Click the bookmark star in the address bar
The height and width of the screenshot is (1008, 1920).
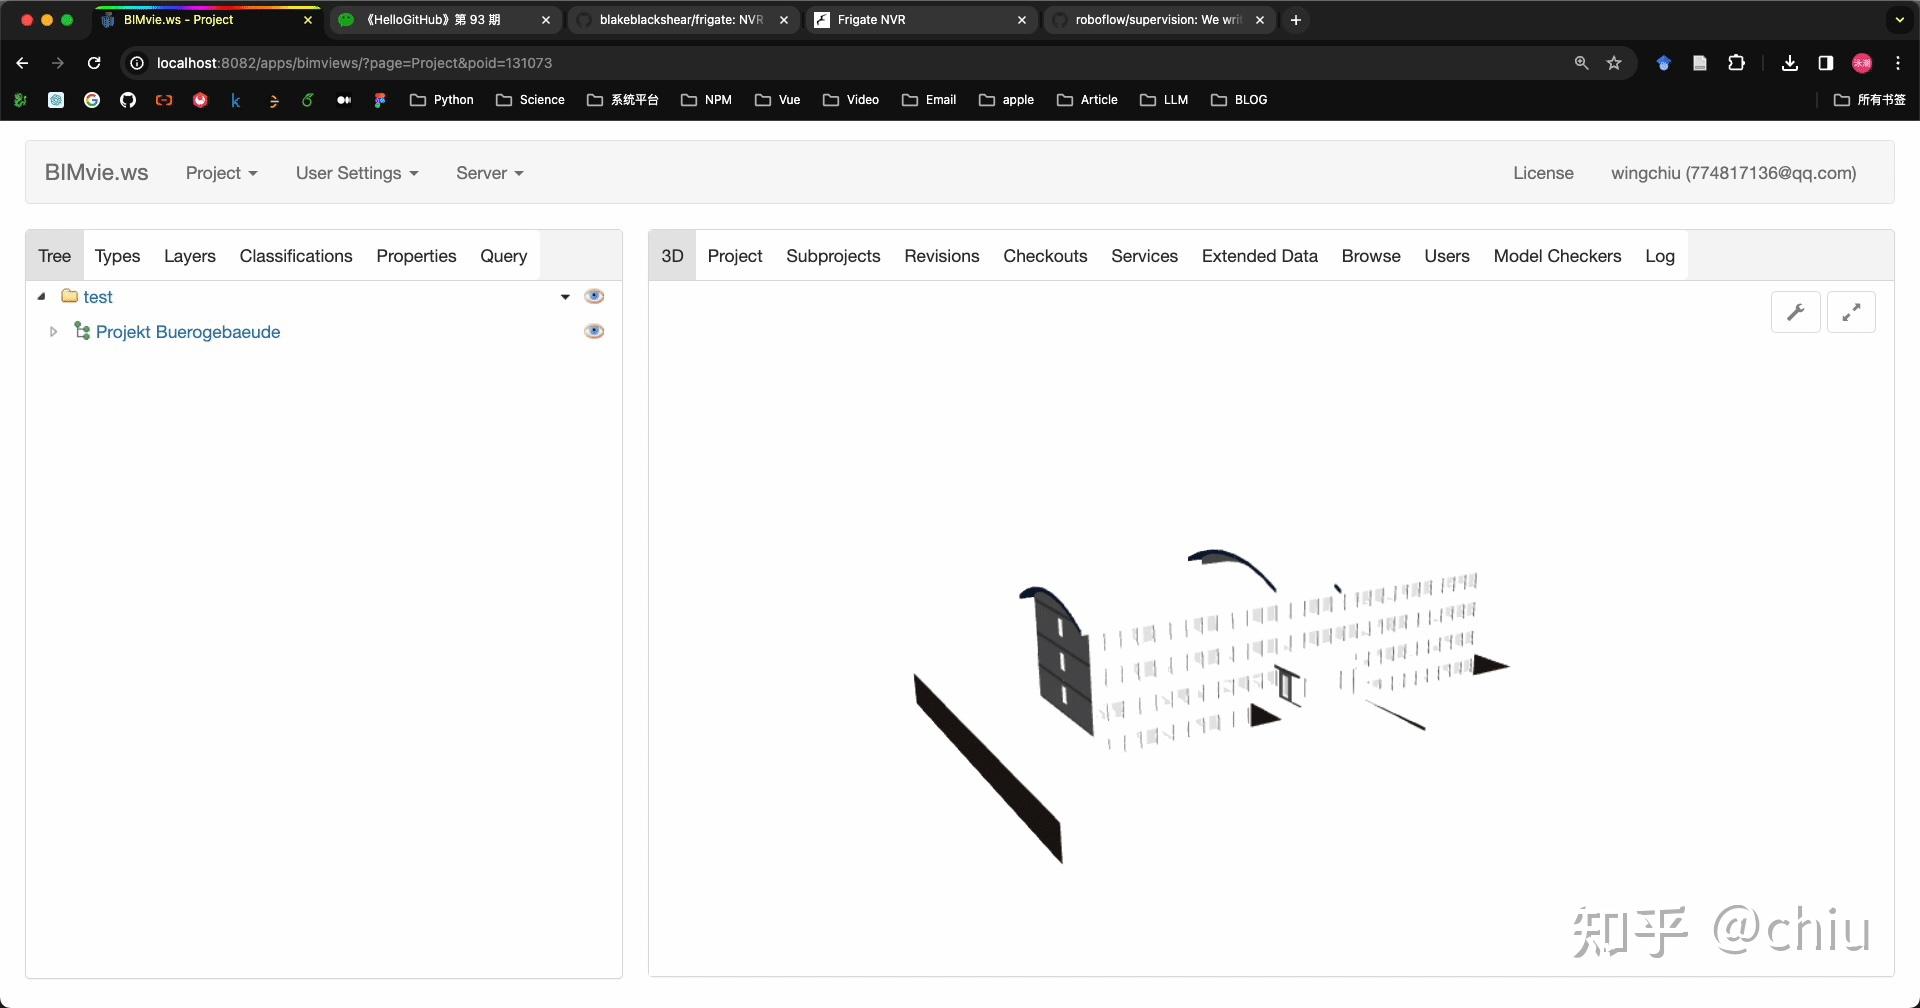coord(1614,62)
